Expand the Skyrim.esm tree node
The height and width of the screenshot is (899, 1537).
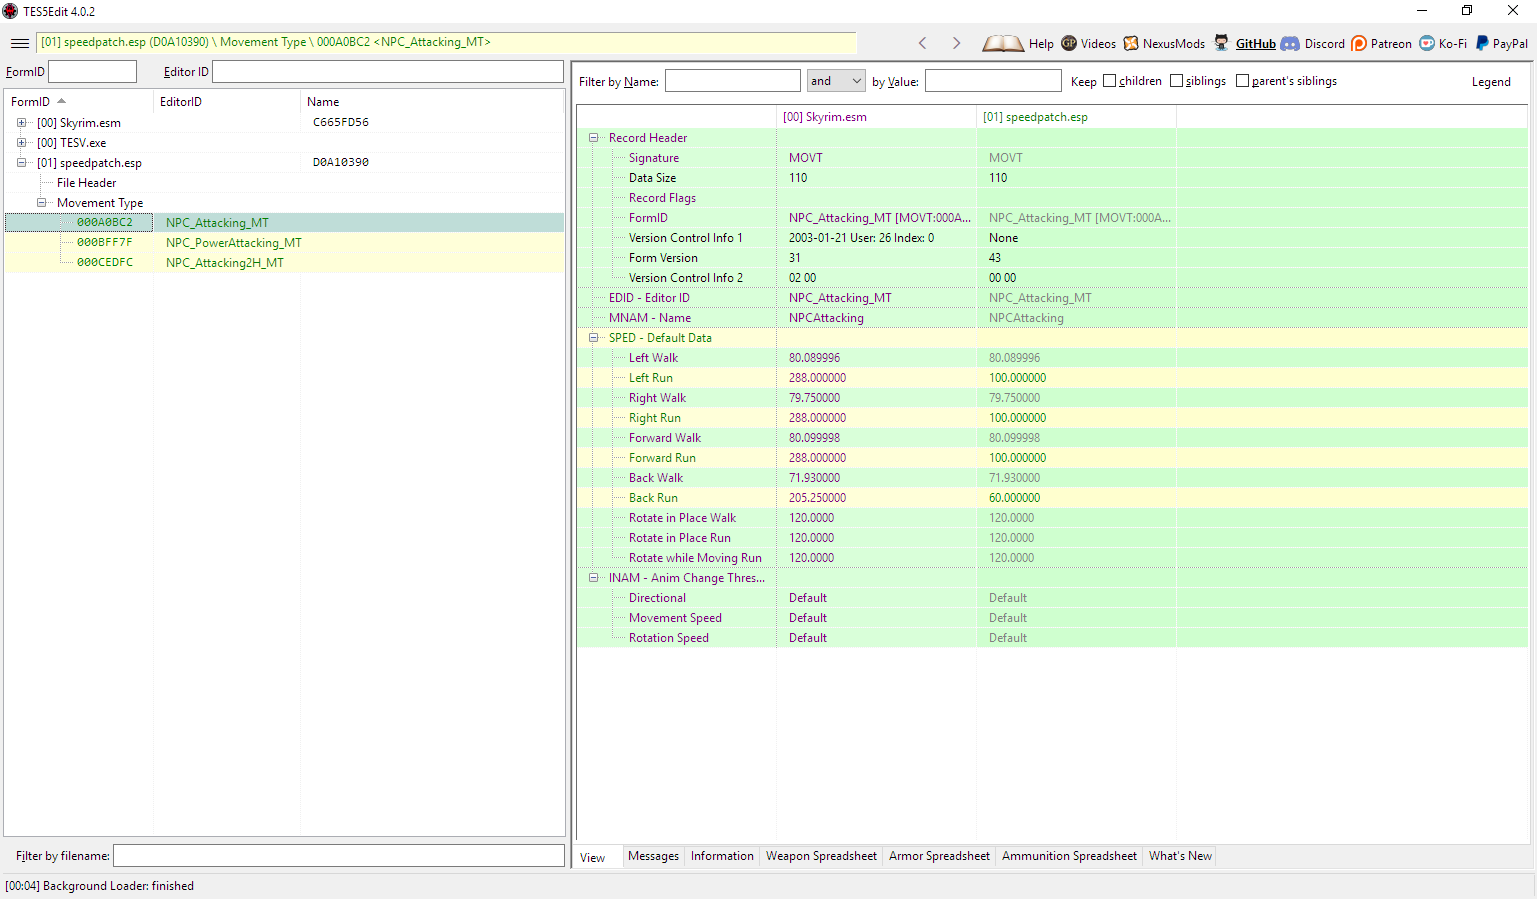coord(21,123)
